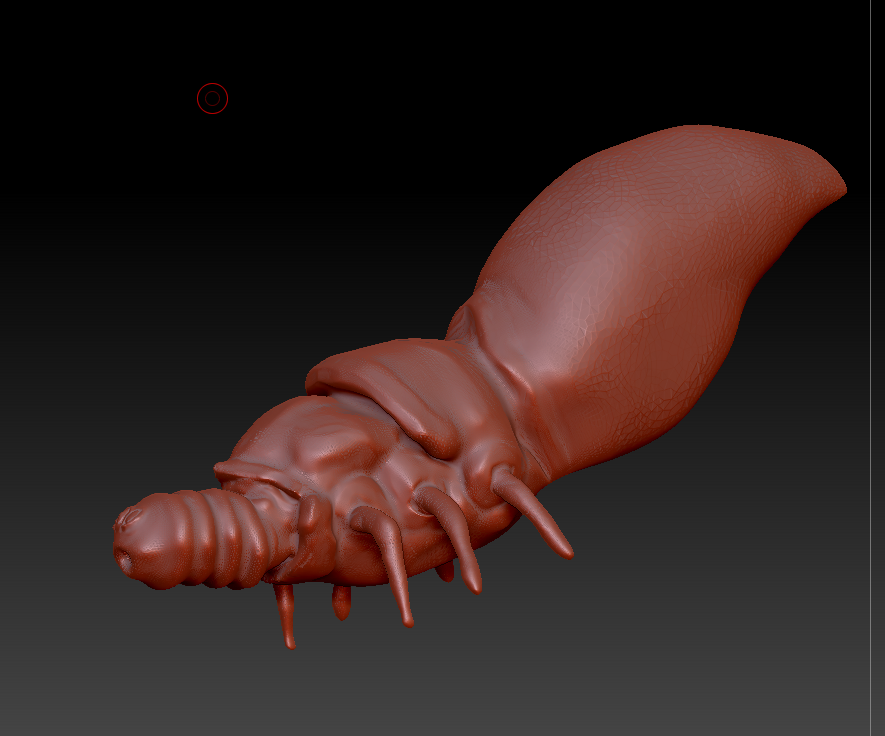This screenshot has height=736, width=885.
Task: Click the small mouth hole on the head
Action: [x=124, y=560]
